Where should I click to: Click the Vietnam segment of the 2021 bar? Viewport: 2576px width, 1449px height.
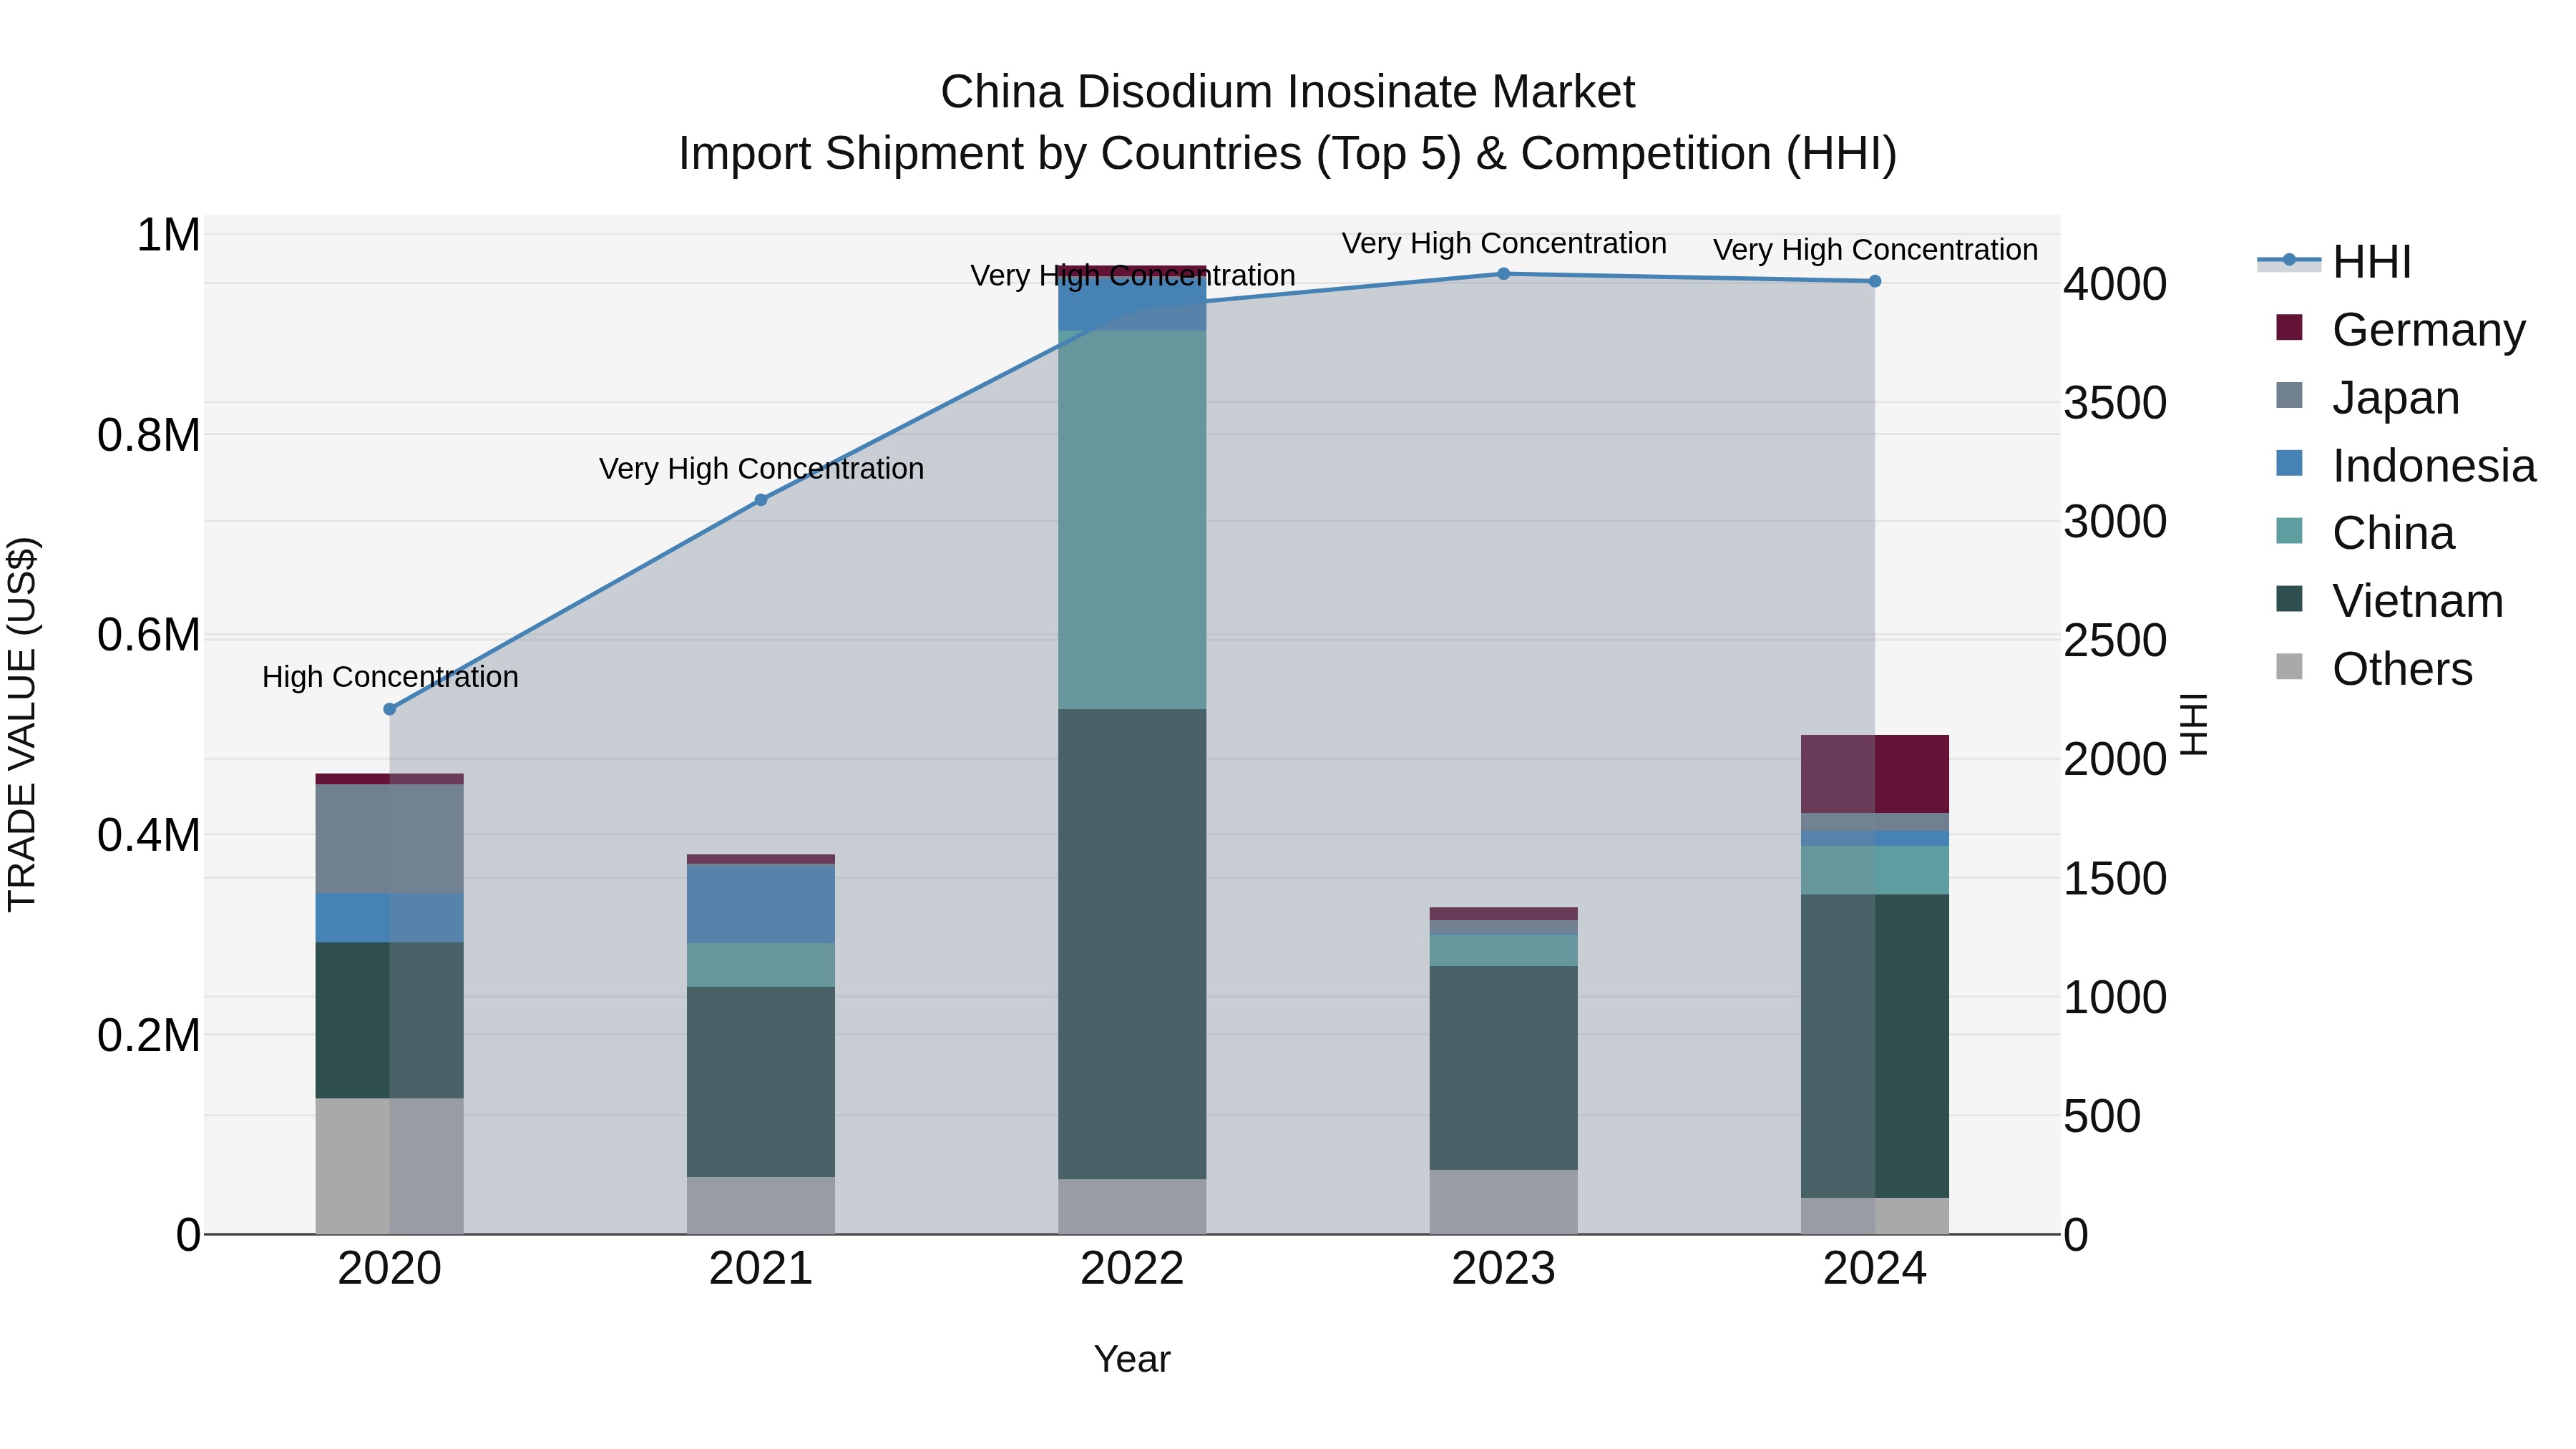pyautogui.click(x=761, y=1082)
